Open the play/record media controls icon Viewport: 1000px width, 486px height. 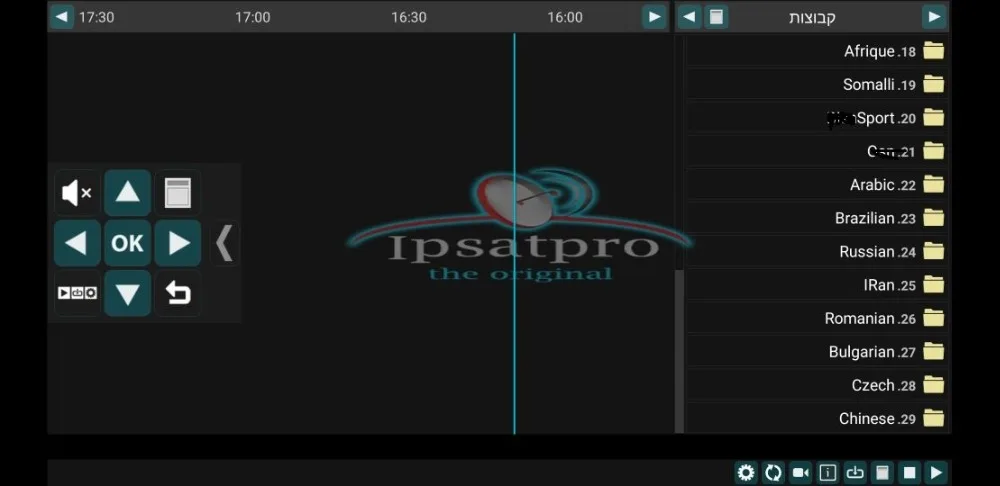(x=77, y=293)
